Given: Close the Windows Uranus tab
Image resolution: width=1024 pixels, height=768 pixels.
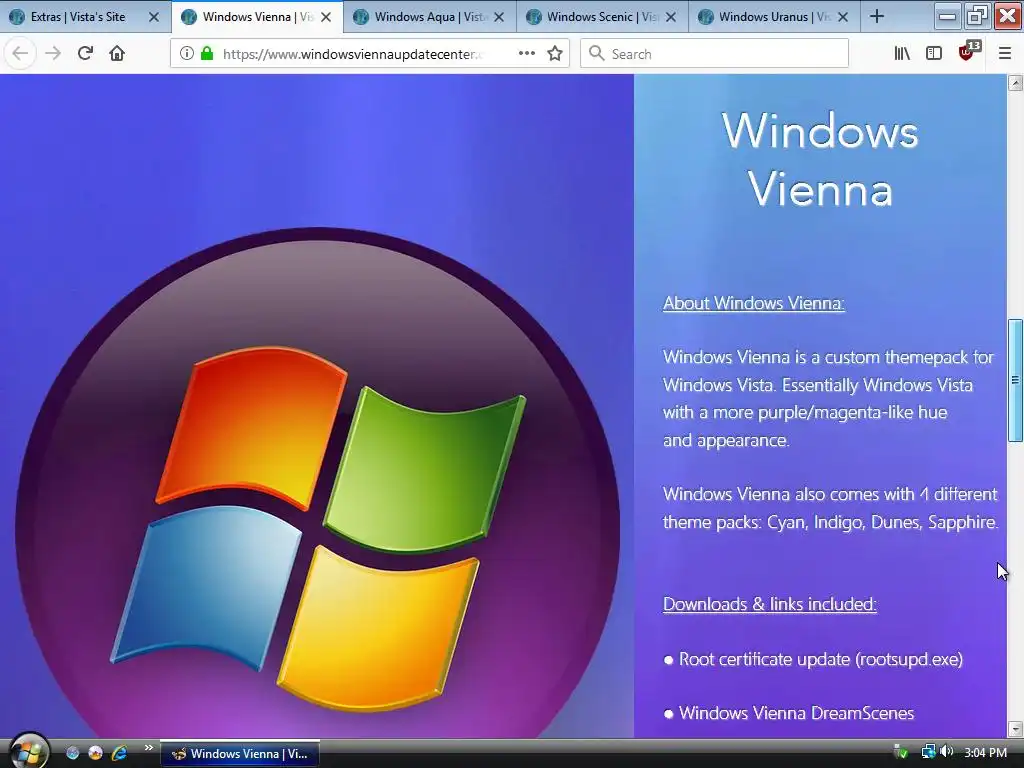Looking at the screenshot, I should pos(843,17).
